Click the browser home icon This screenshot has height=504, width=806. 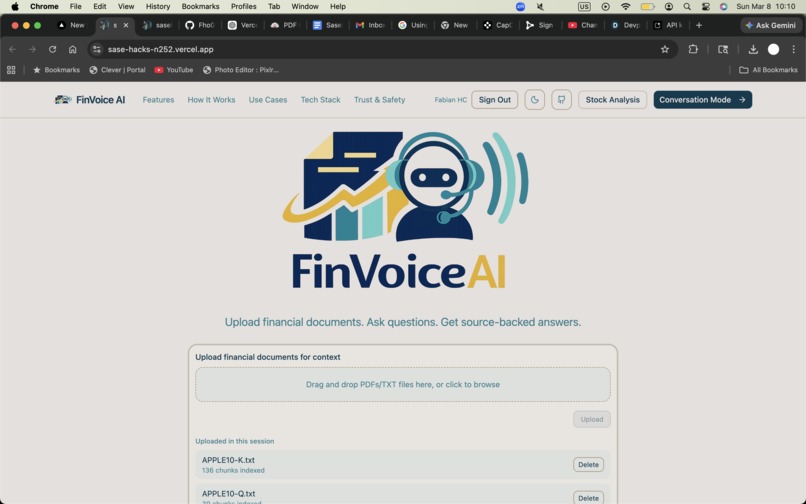72,49
